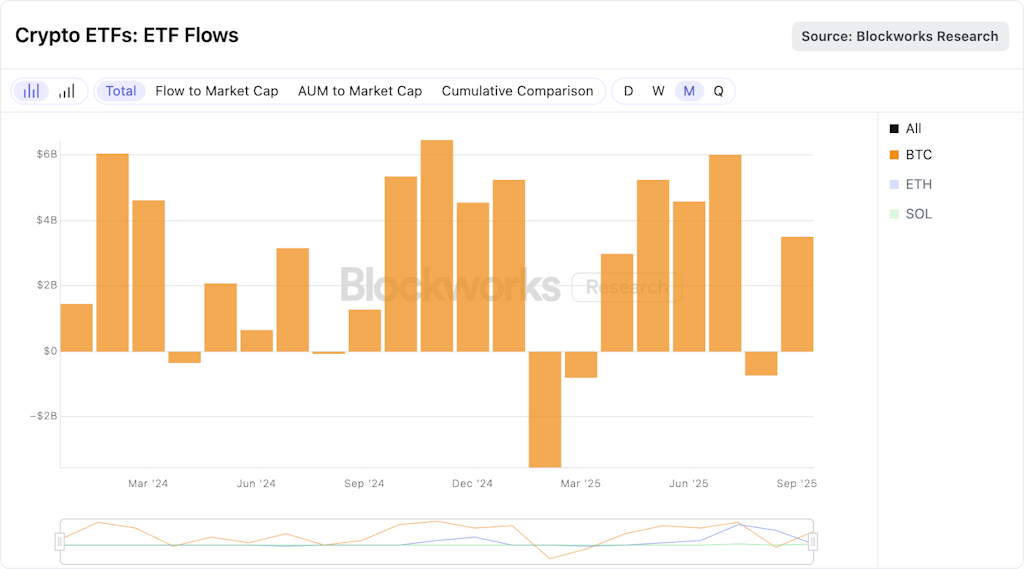Screen dimensions: 1024x569
Task: Select the cumulative ascending bars chart icon
Action: [66, 91]
